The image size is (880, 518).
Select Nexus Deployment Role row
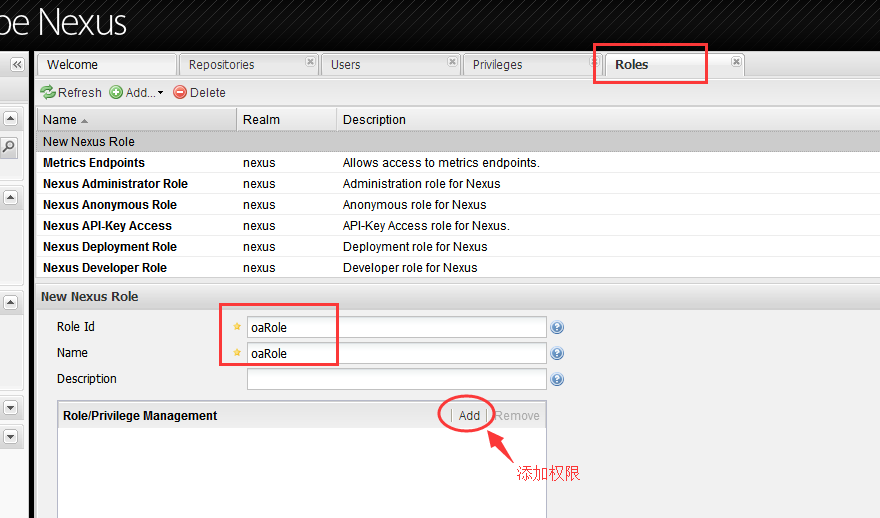(x=458, y=247)
